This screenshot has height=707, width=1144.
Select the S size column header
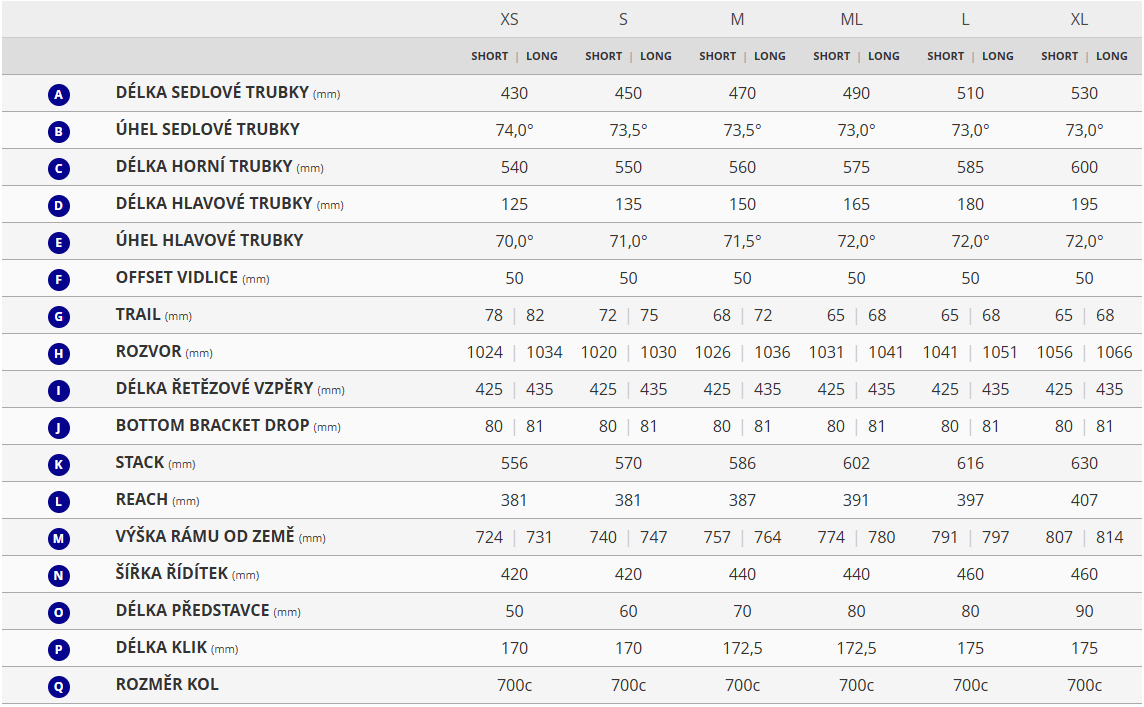click(x=623, y=20)
